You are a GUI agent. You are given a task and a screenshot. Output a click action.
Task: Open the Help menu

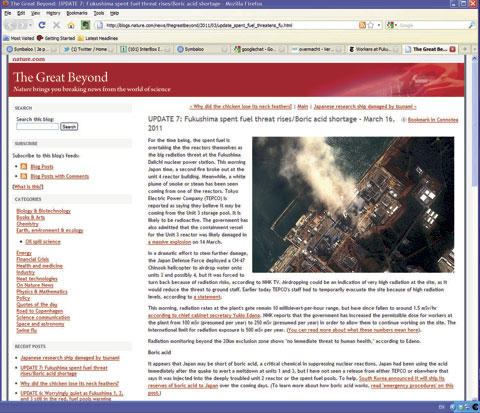click(x=114, y=13)
